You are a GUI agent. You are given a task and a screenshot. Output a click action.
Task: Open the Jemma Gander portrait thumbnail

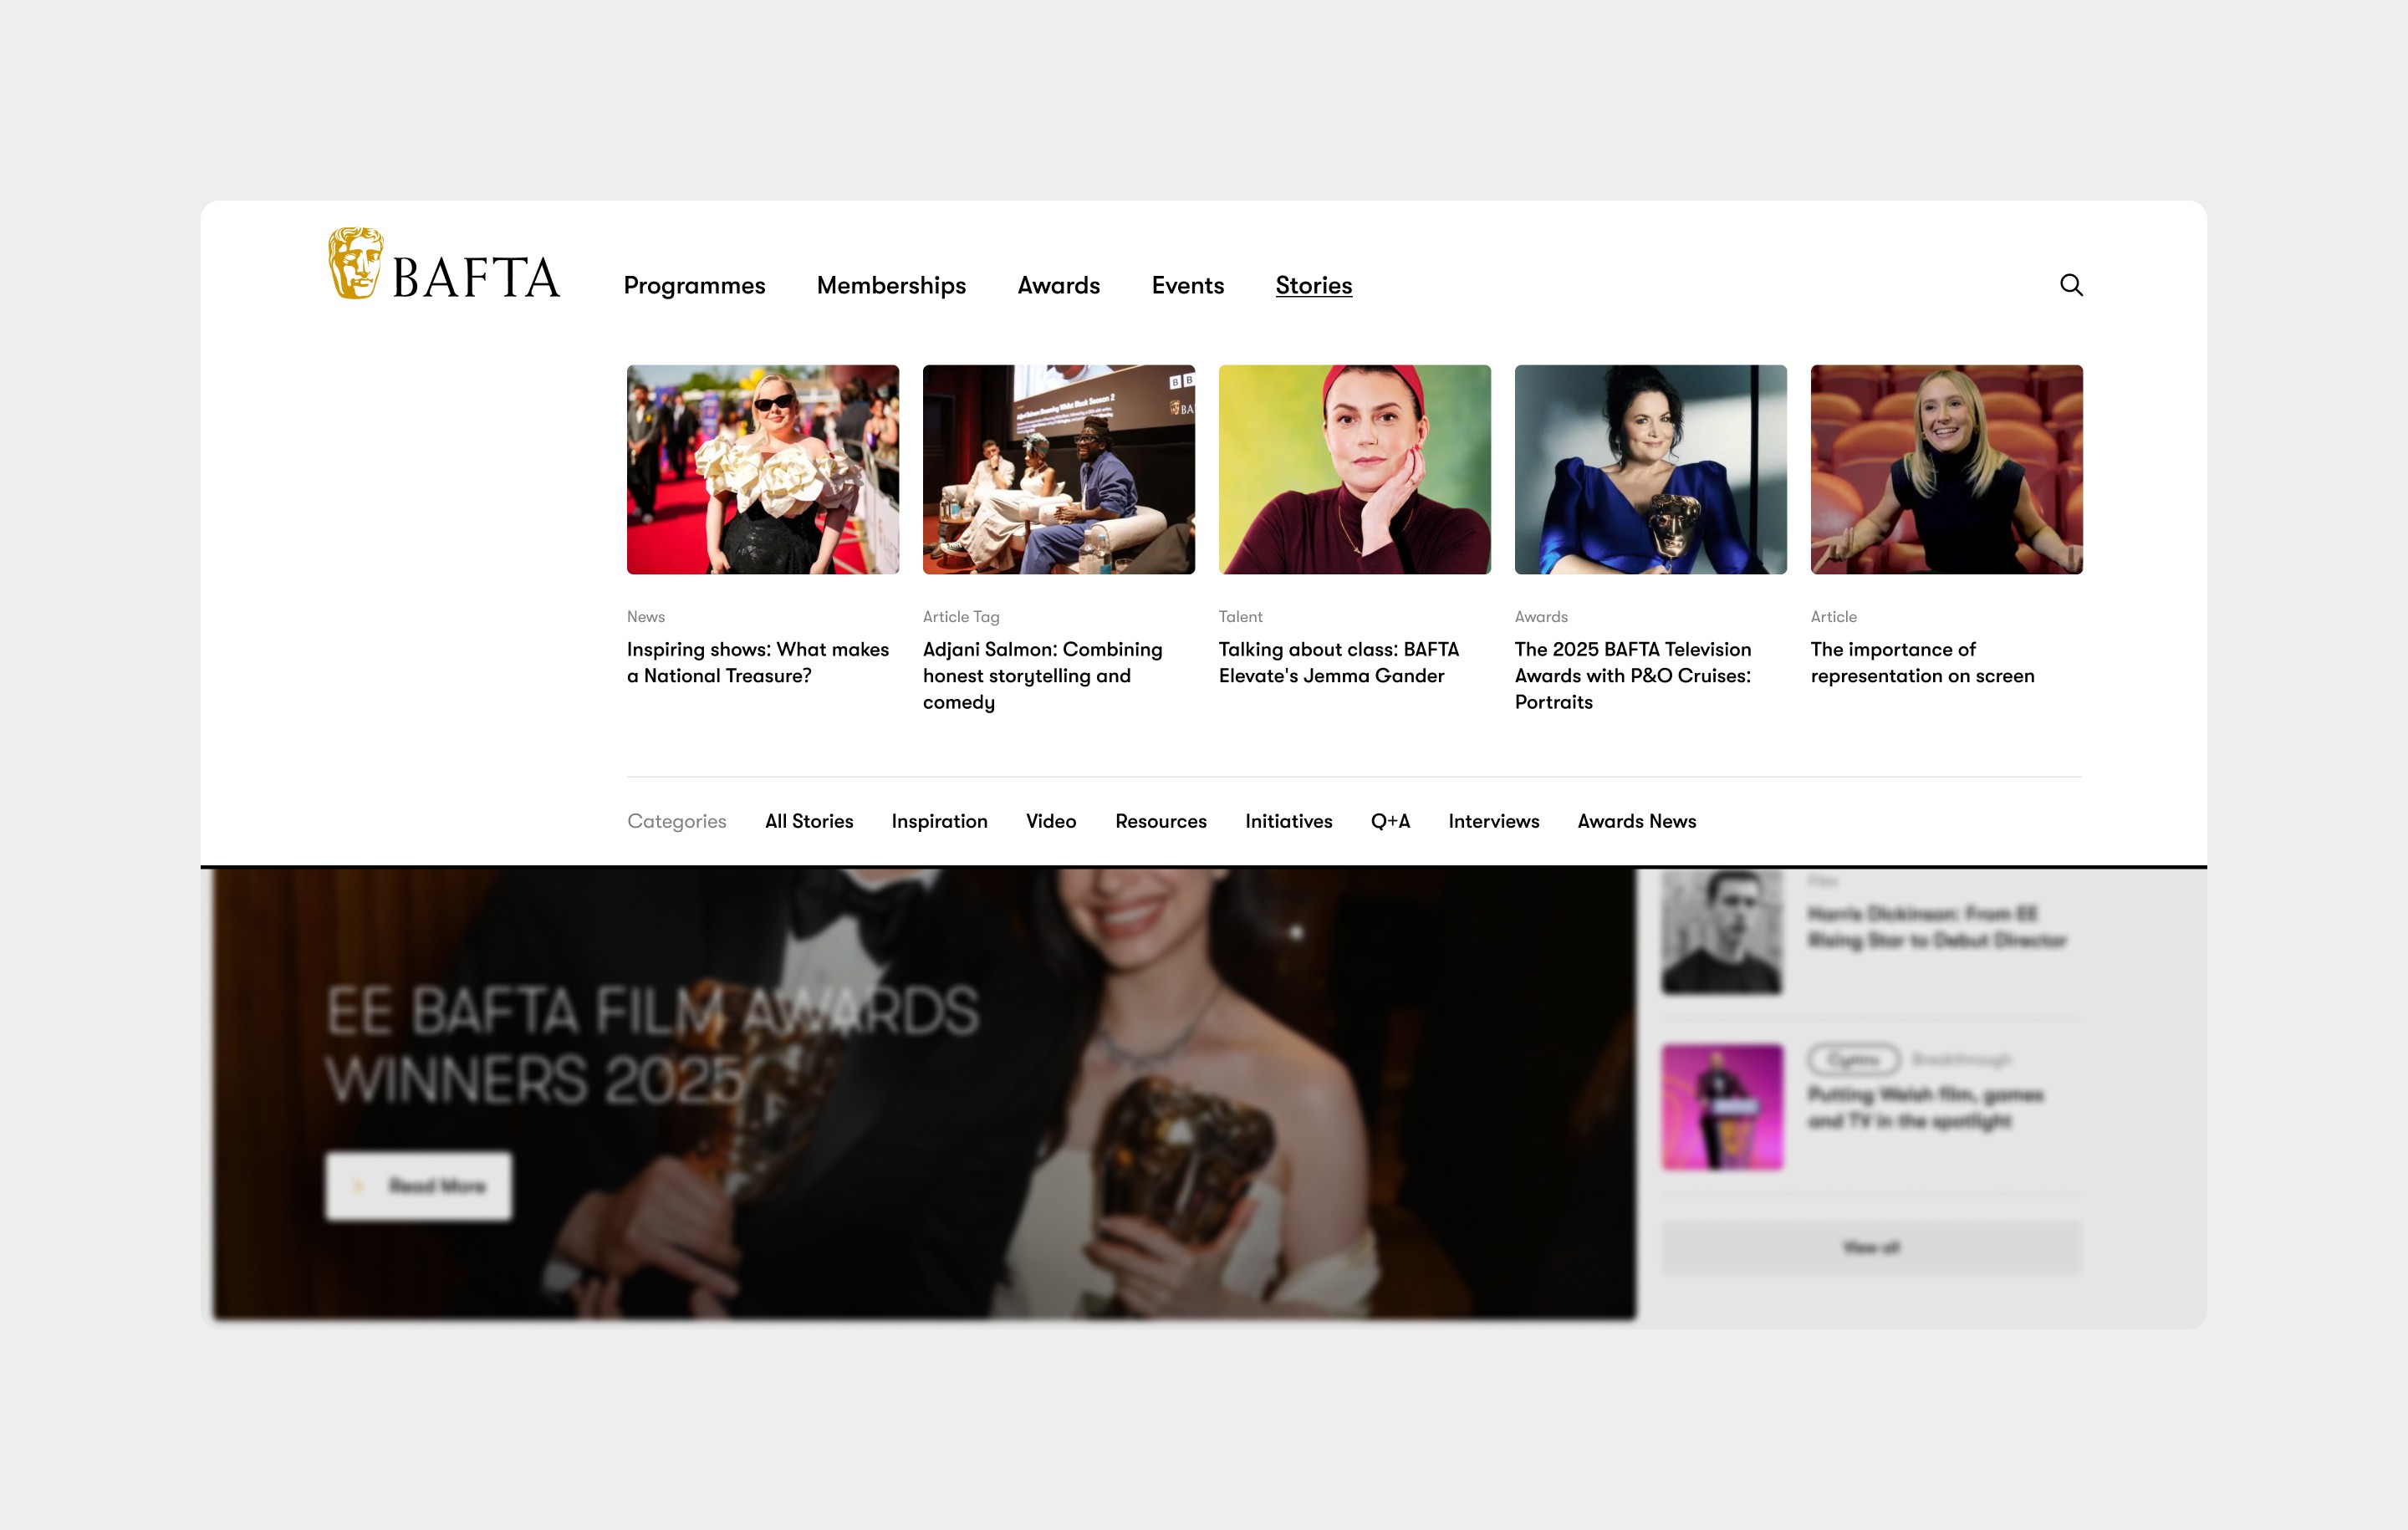tap(1354, 469)
